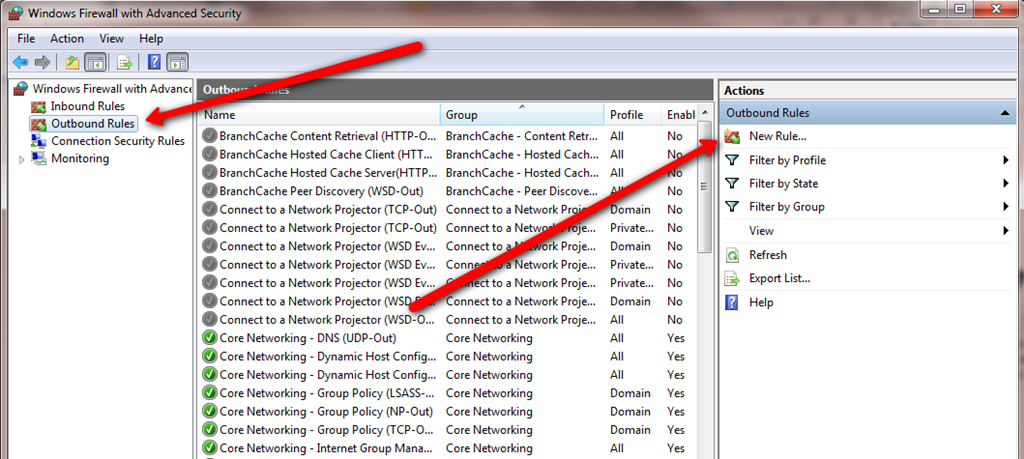
Task: Click the Up one level folder icon
Action: click(x=72, y=63)
